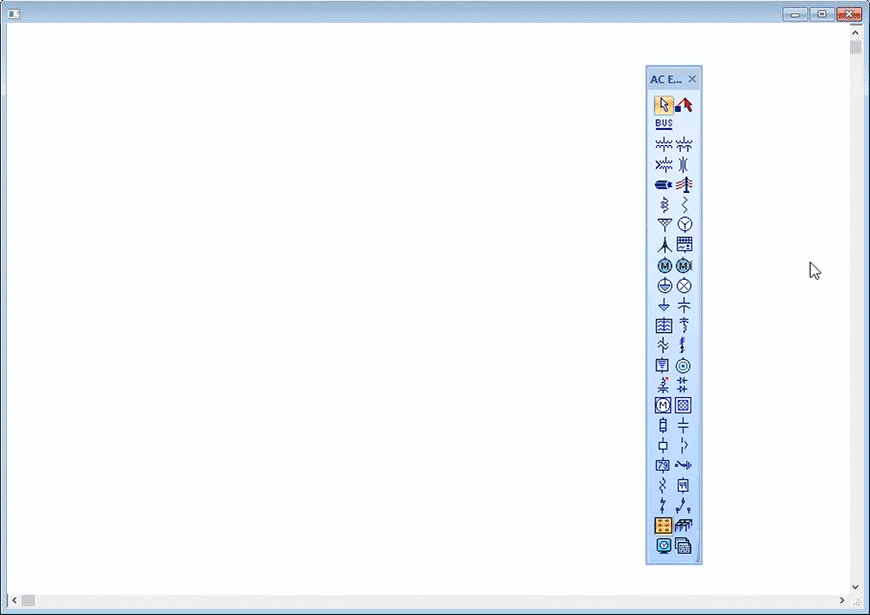Close the AC Elements toolbar
This screenshot has width=870, height=615.
[x=691, y=78]
